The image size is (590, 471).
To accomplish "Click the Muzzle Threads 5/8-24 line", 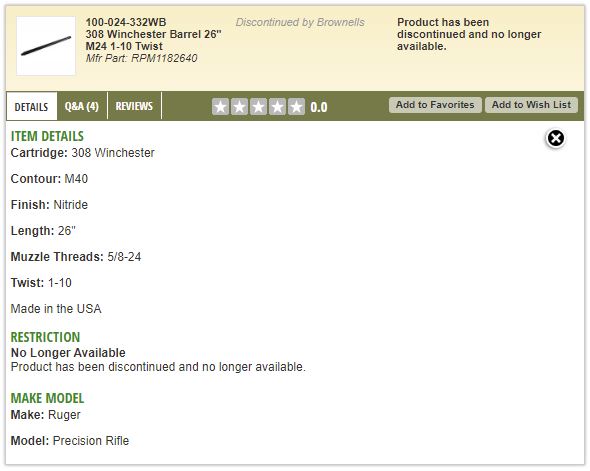I will [76, 257].
